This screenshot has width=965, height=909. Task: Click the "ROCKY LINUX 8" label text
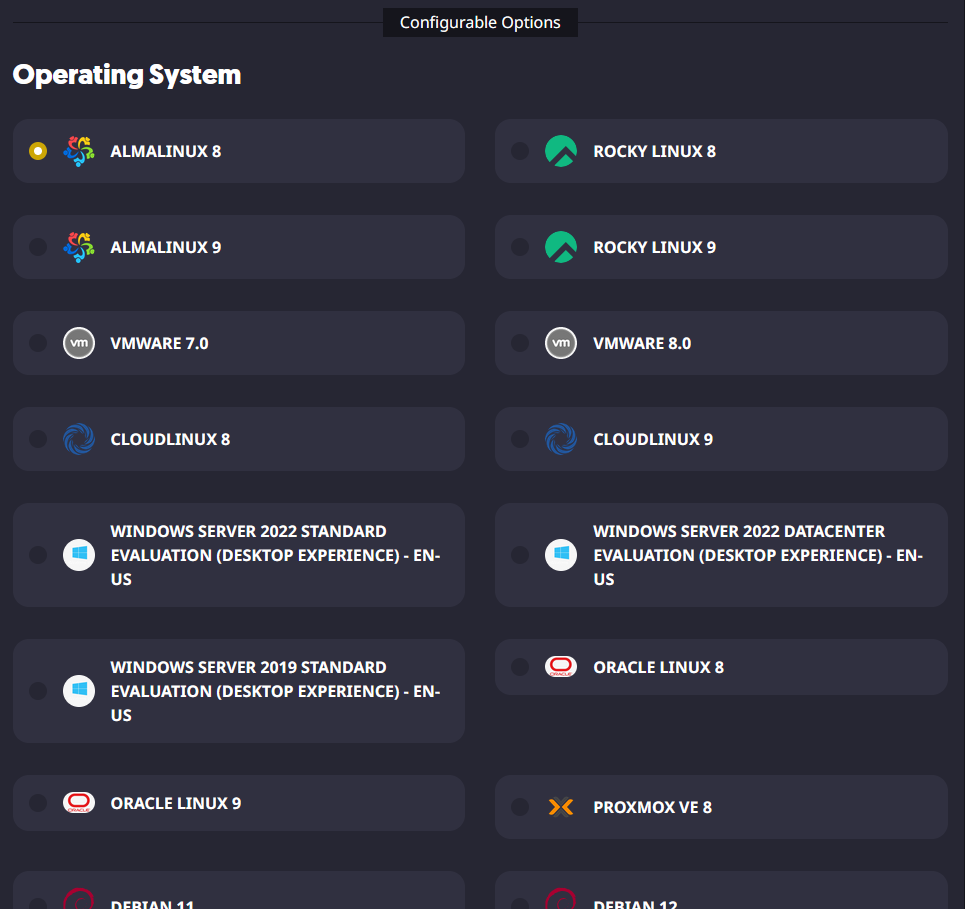click(654, 151)
